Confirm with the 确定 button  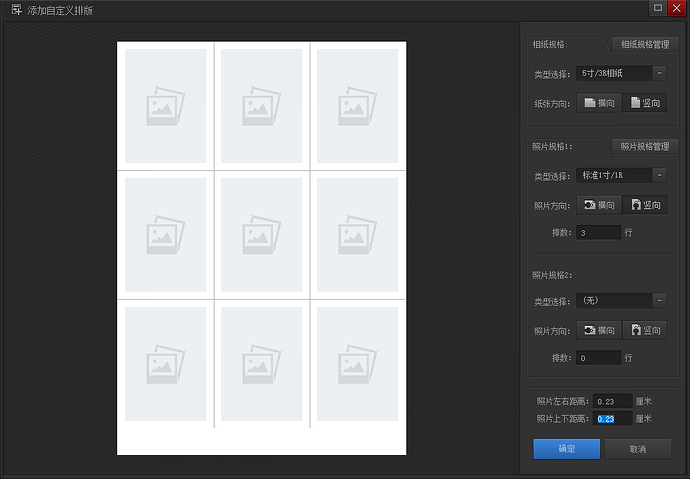[x=567, y=449]
